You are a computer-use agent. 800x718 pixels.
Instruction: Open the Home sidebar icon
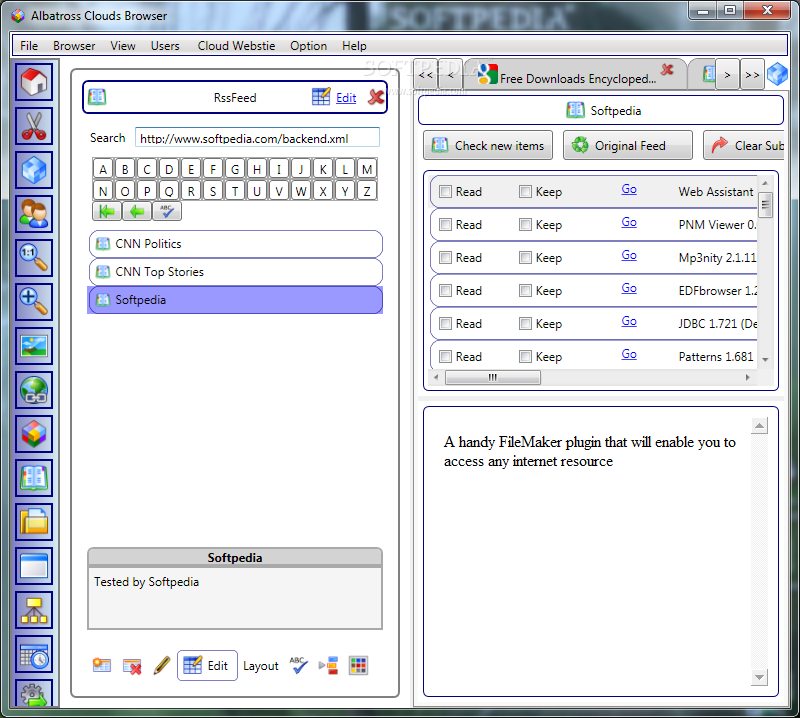34,82
